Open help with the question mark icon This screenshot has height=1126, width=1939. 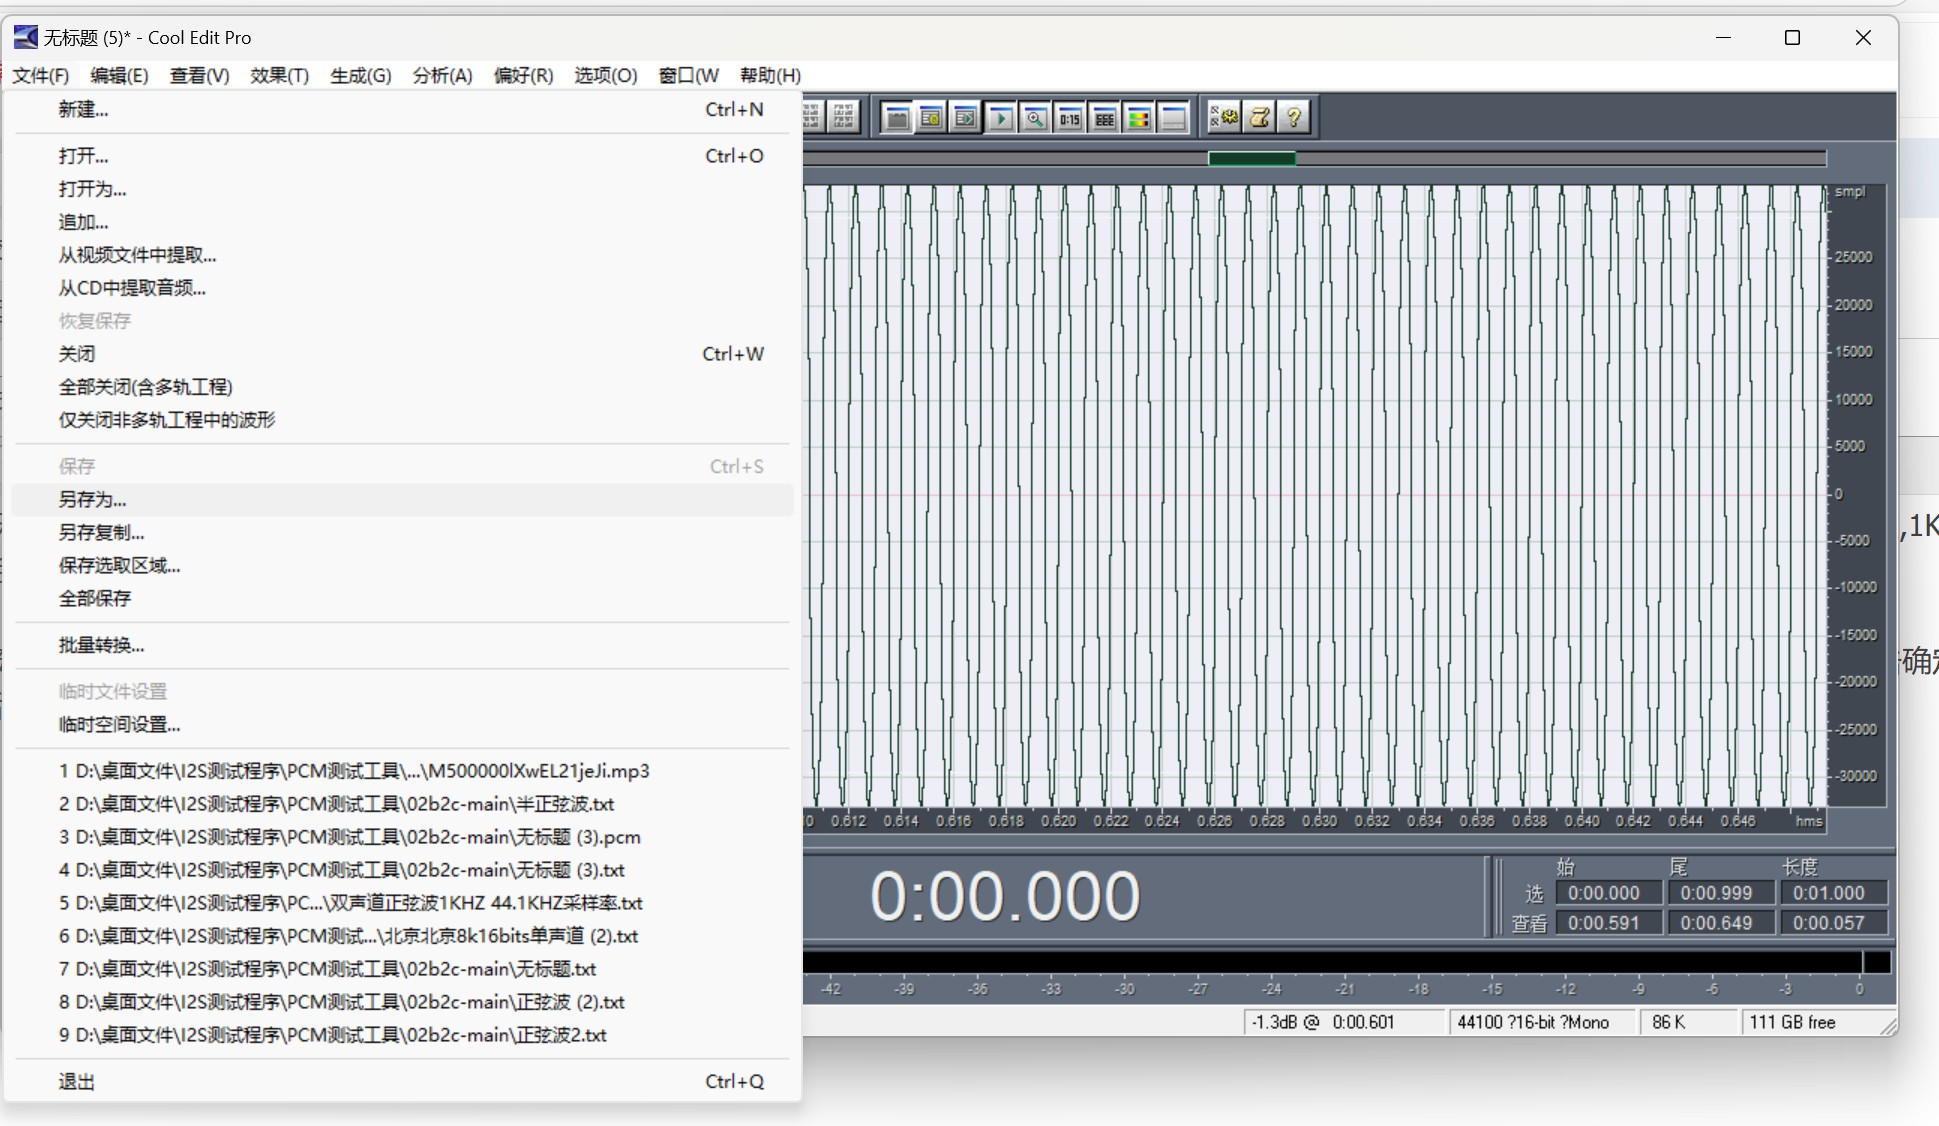1294,117
